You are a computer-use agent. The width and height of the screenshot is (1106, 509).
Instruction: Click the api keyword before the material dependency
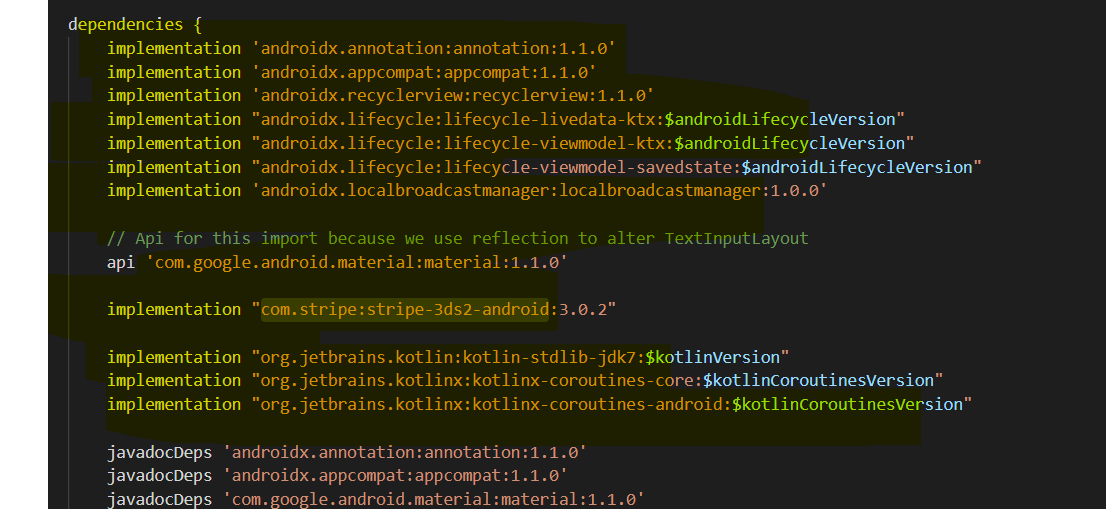pyautogui.click(x=120, y=262)
